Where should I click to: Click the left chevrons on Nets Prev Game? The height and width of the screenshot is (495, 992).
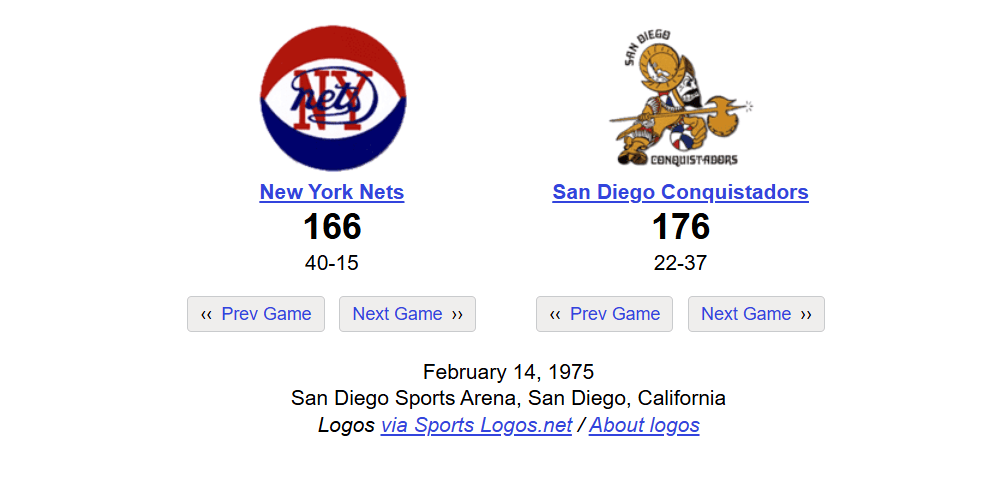(206, 315)
